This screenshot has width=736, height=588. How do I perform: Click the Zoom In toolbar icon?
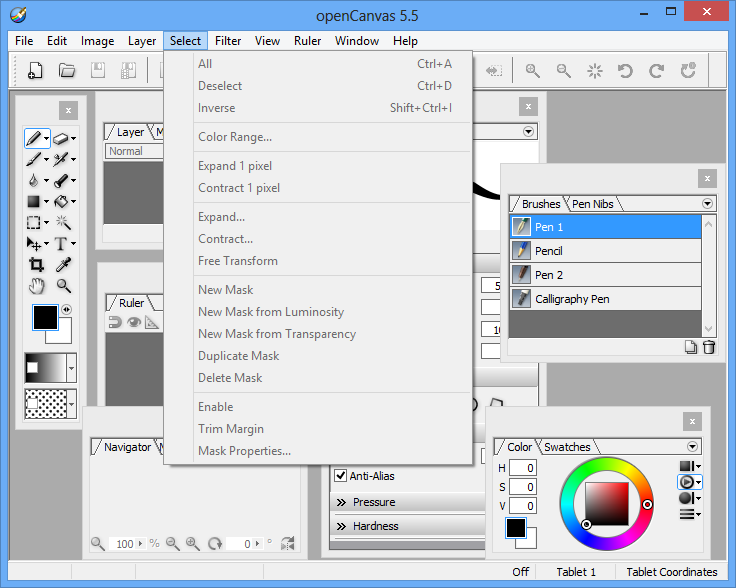click(532, 71)
